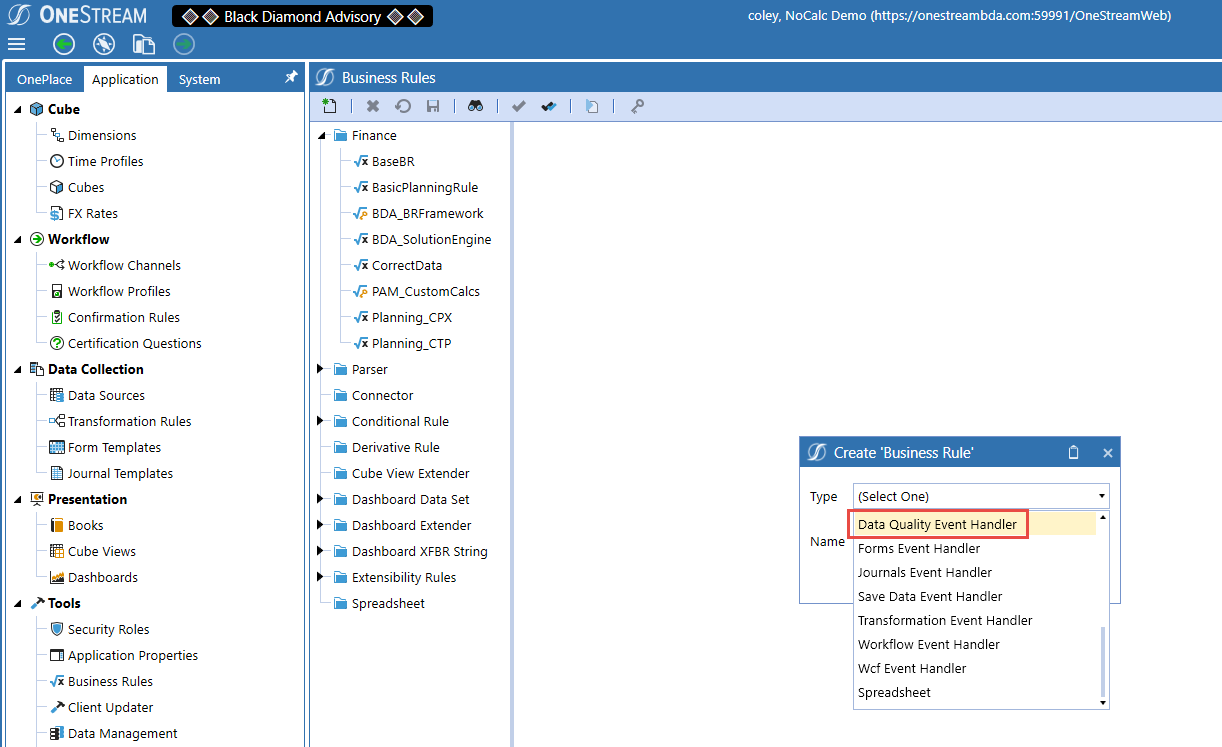This screenshot has height=747, width=1222.
Task: Click the double checkmark compile-all icon
Action: [549, 106]
